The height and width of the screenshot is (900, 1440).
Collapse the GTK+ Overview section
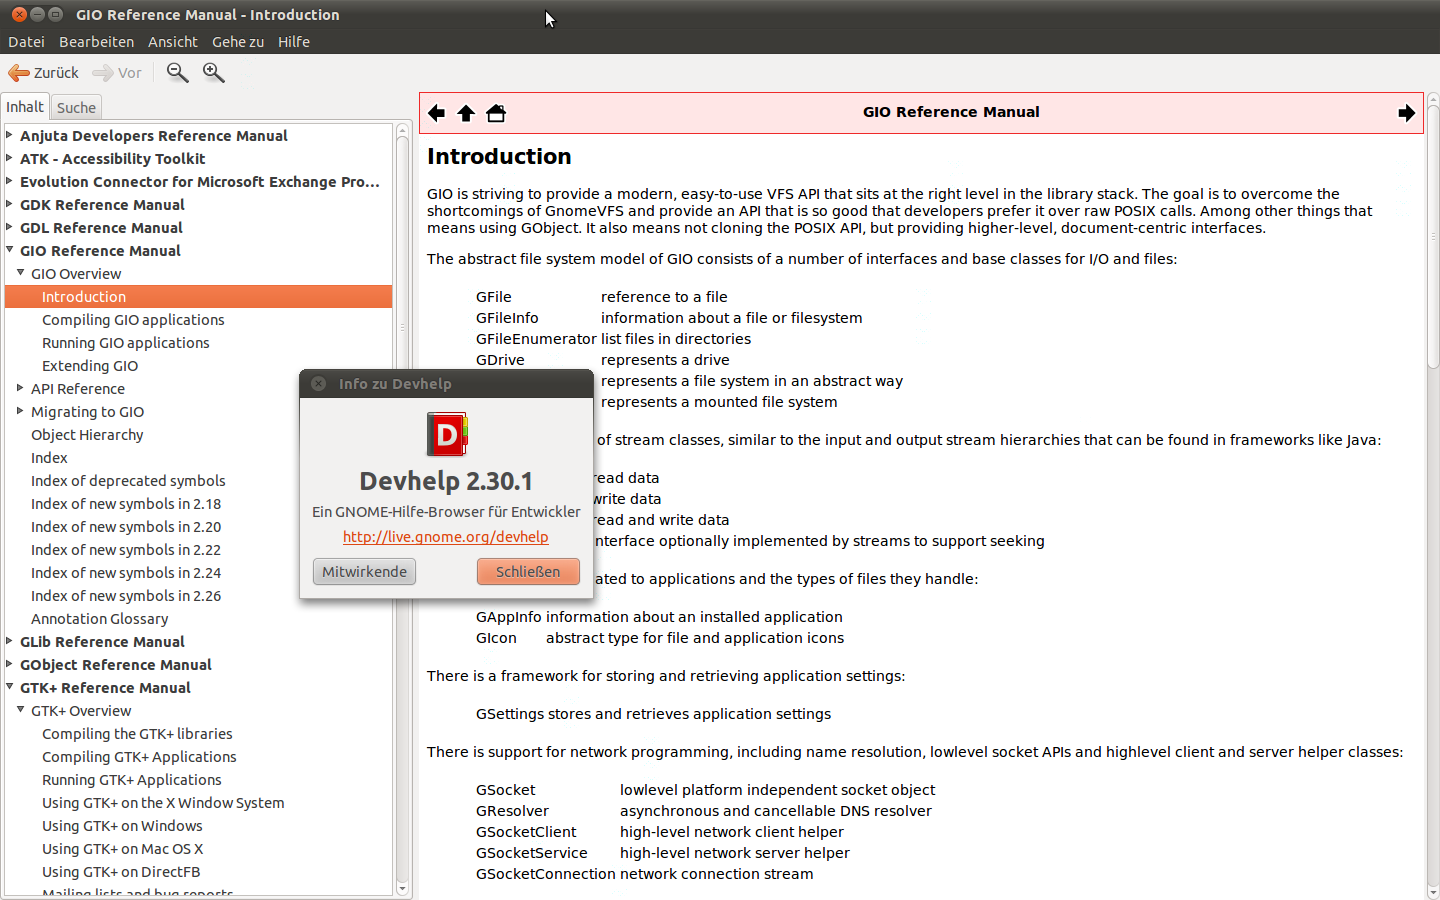pyautogui.click(x=20, y=710)
